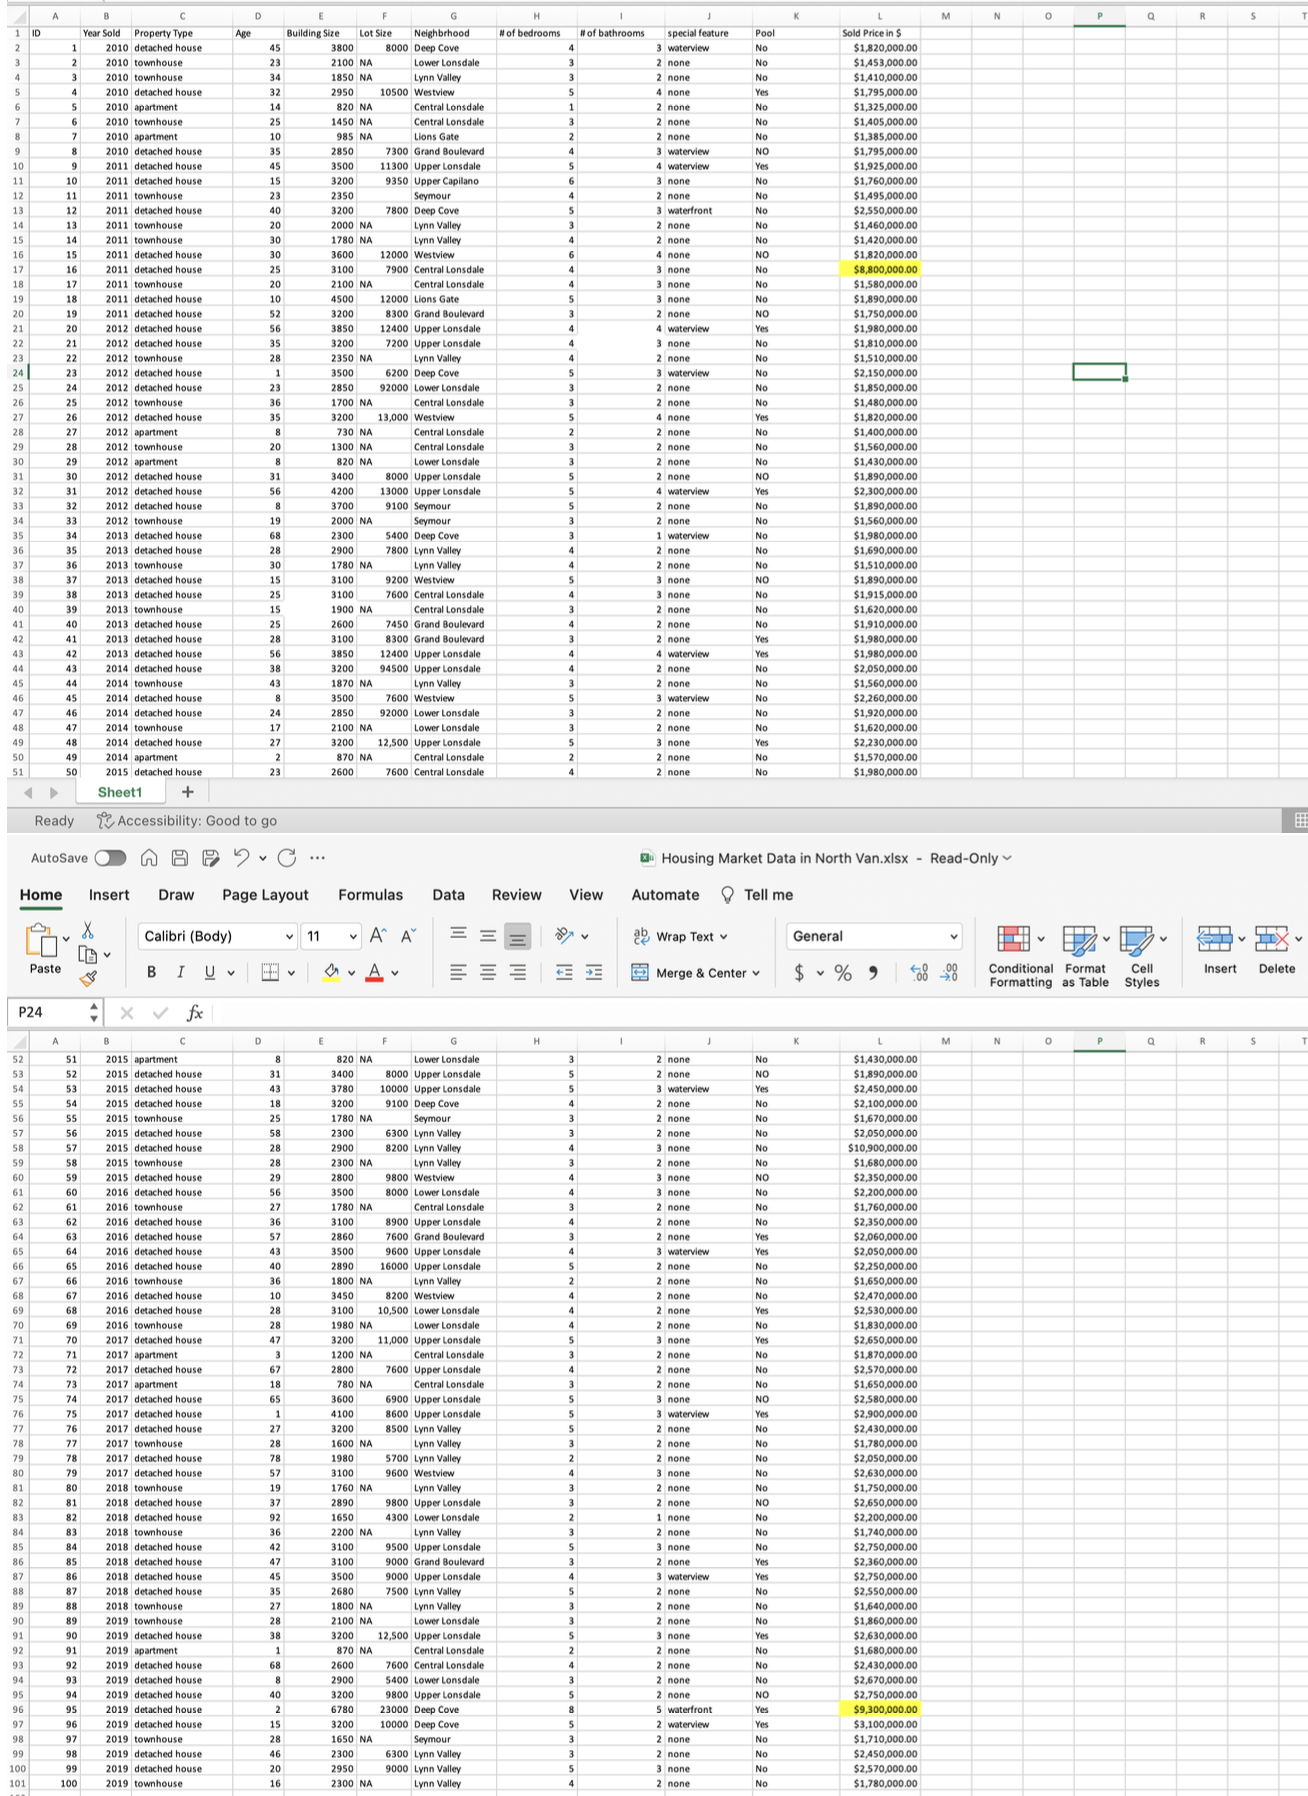The height and width of the screenshot is (1796, 1308).
Task: Click Align Left icon
Action: tap(458, 972)
